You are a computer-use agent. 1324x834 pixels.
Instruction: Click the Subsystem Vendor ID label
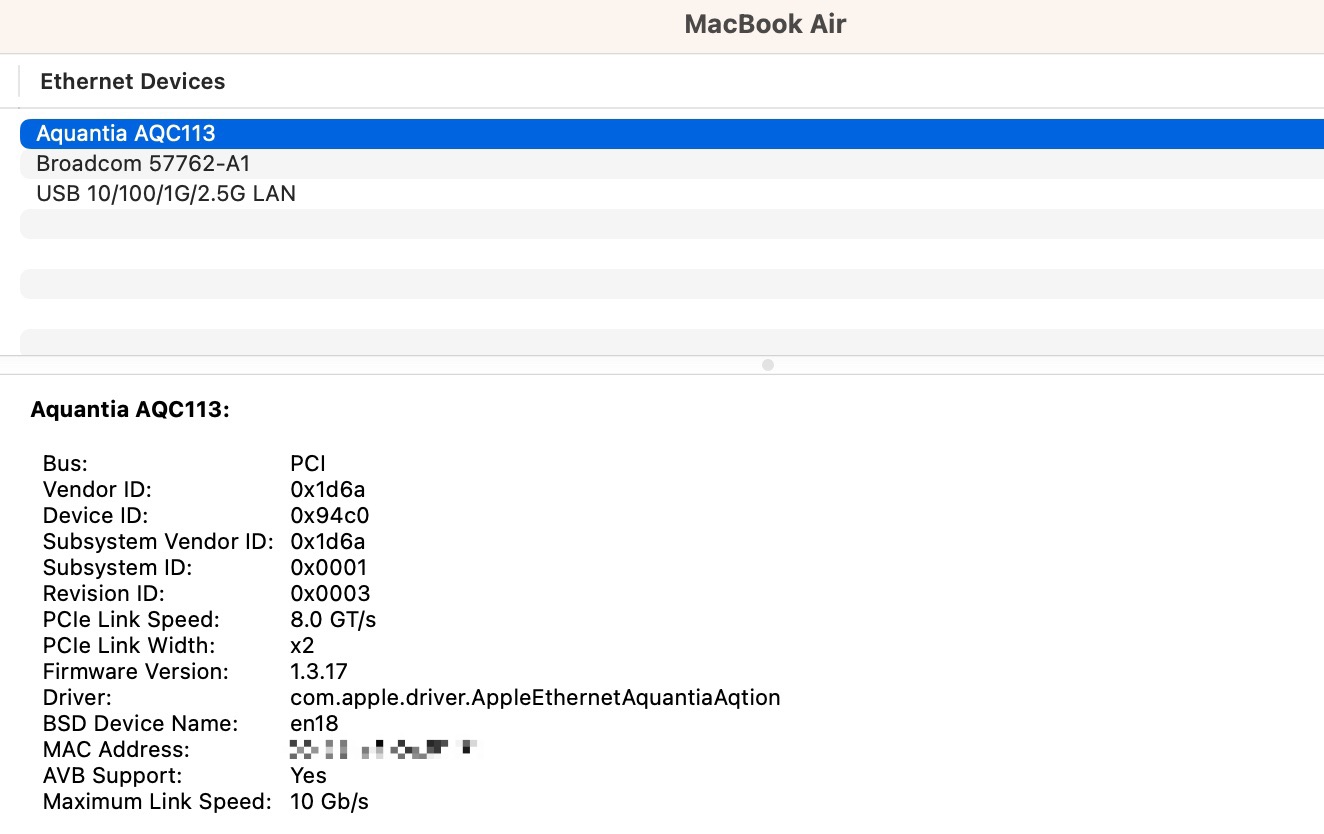158,542
